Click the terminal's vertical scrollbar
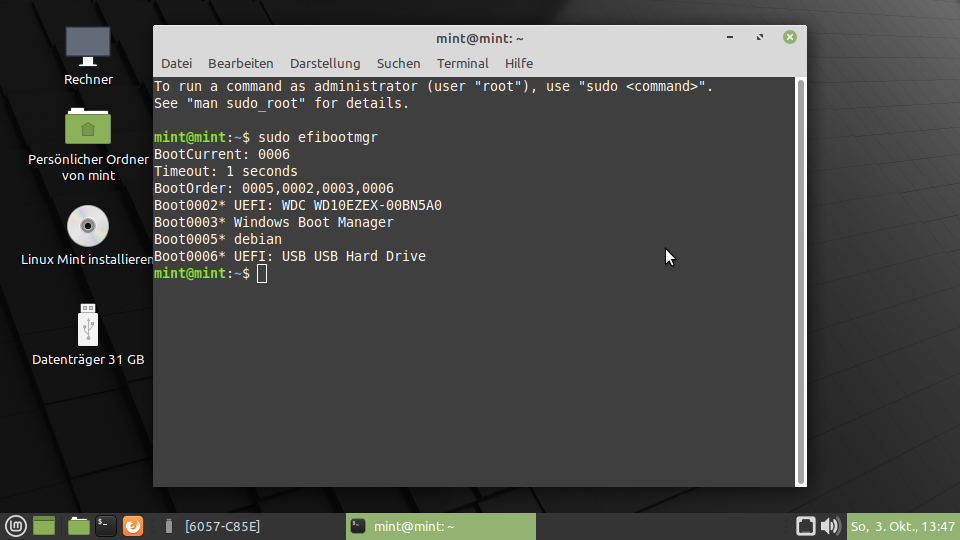 (800, 280)
